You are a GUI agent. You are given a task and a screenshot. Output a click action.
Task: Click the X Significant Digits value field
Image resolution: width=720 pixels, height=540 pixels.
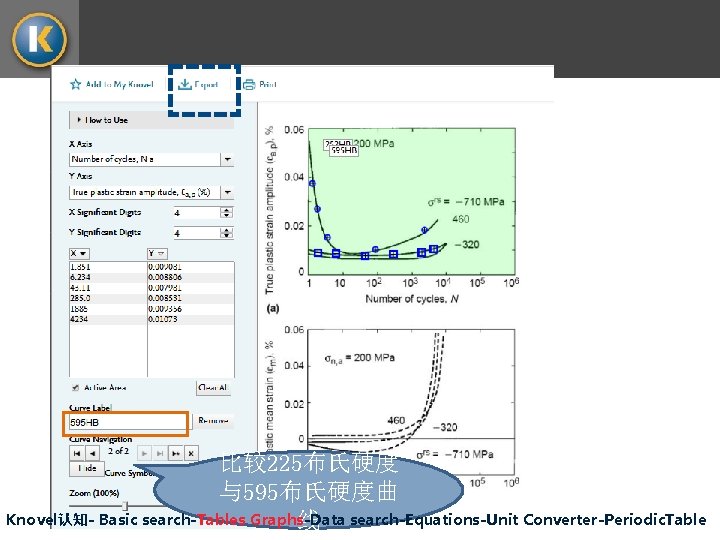197,213
